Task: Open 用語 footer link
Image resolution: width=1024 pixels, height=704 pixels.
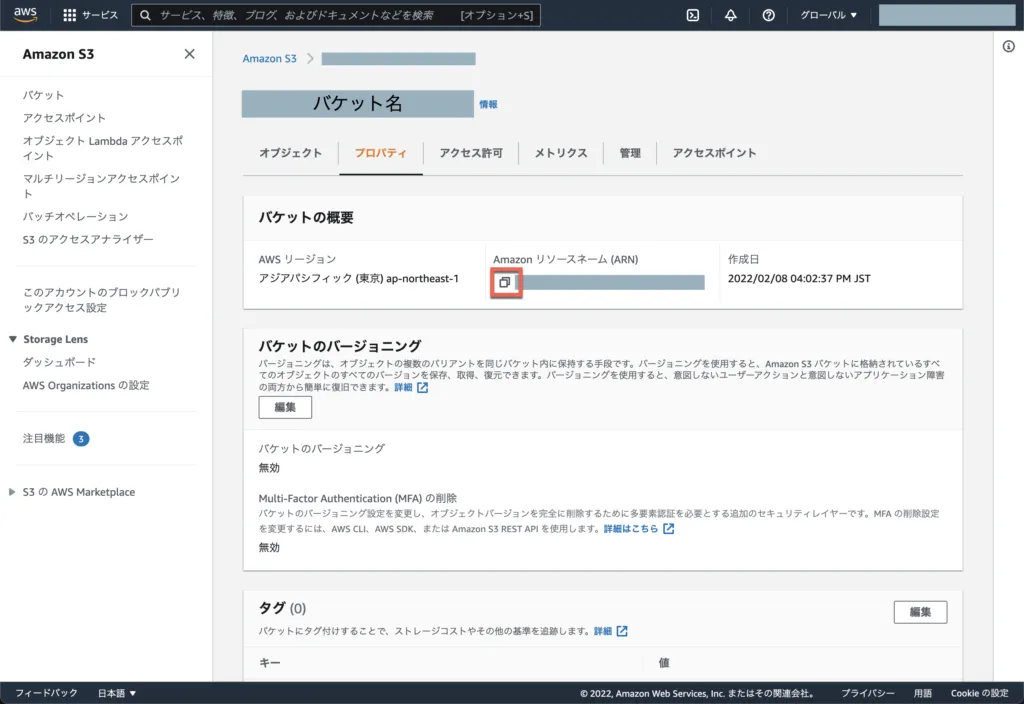Action: click(922, 693)
